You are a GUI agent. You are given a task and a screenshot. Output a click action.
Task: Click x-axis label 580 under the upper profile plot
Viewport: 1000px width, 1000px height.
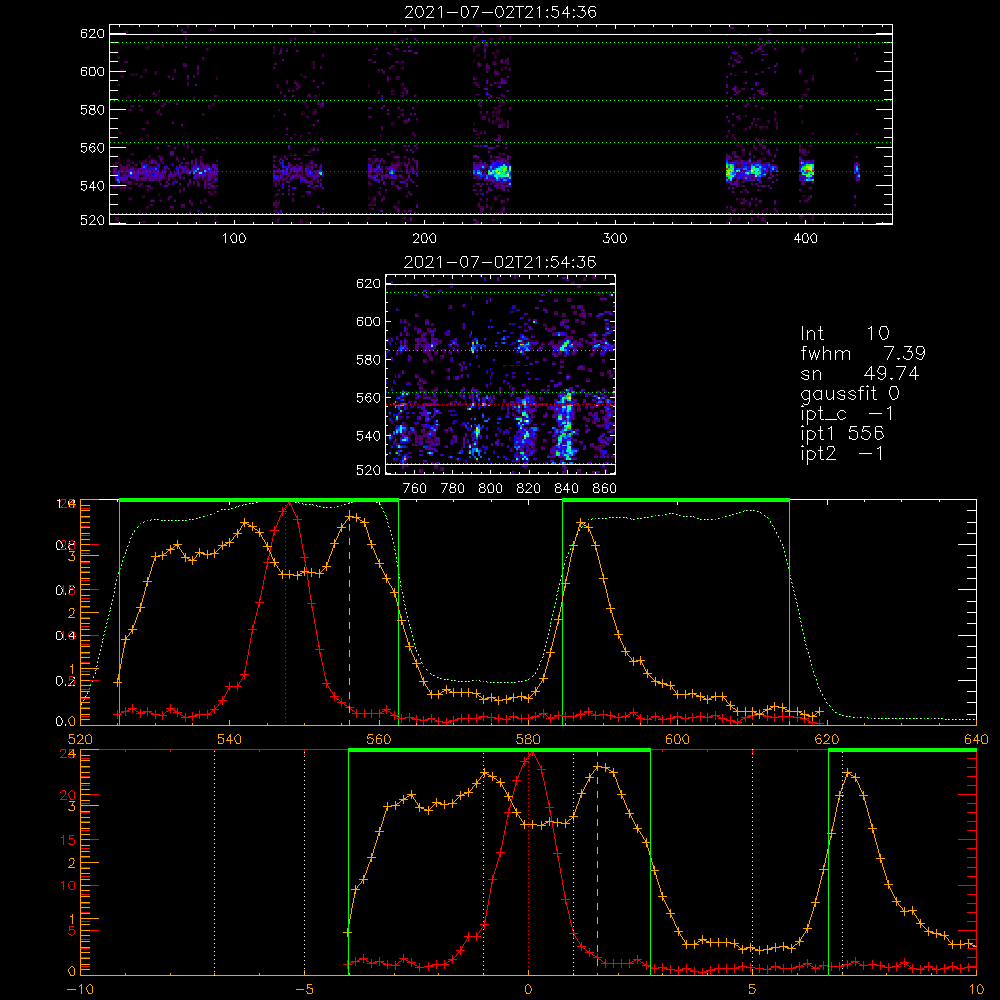point(528,739)
